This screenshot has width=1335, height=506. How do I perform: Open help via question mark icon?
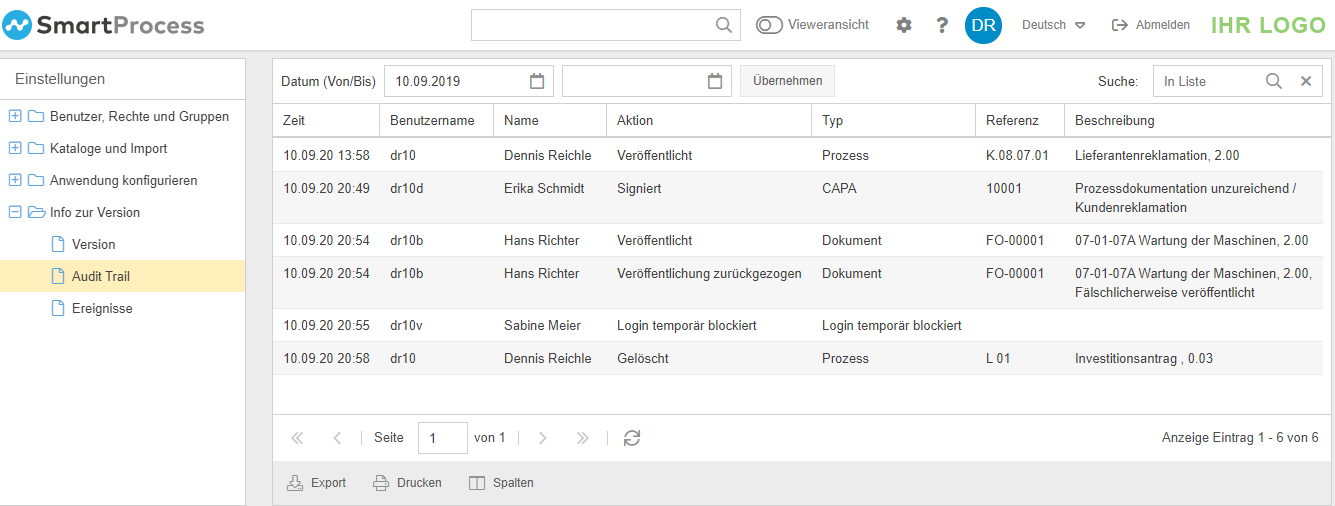942,25
